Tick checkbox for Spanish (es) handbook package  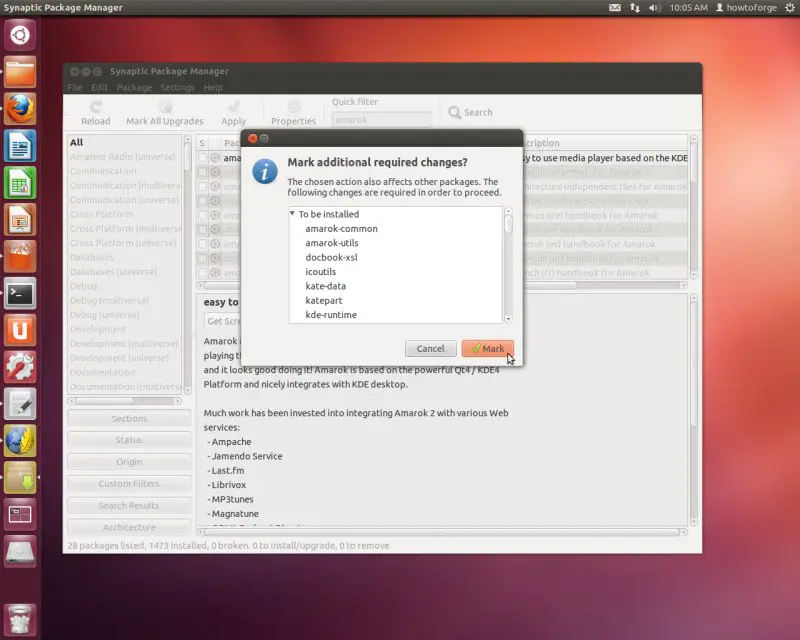pyautogui.click(x=203, y=244)
